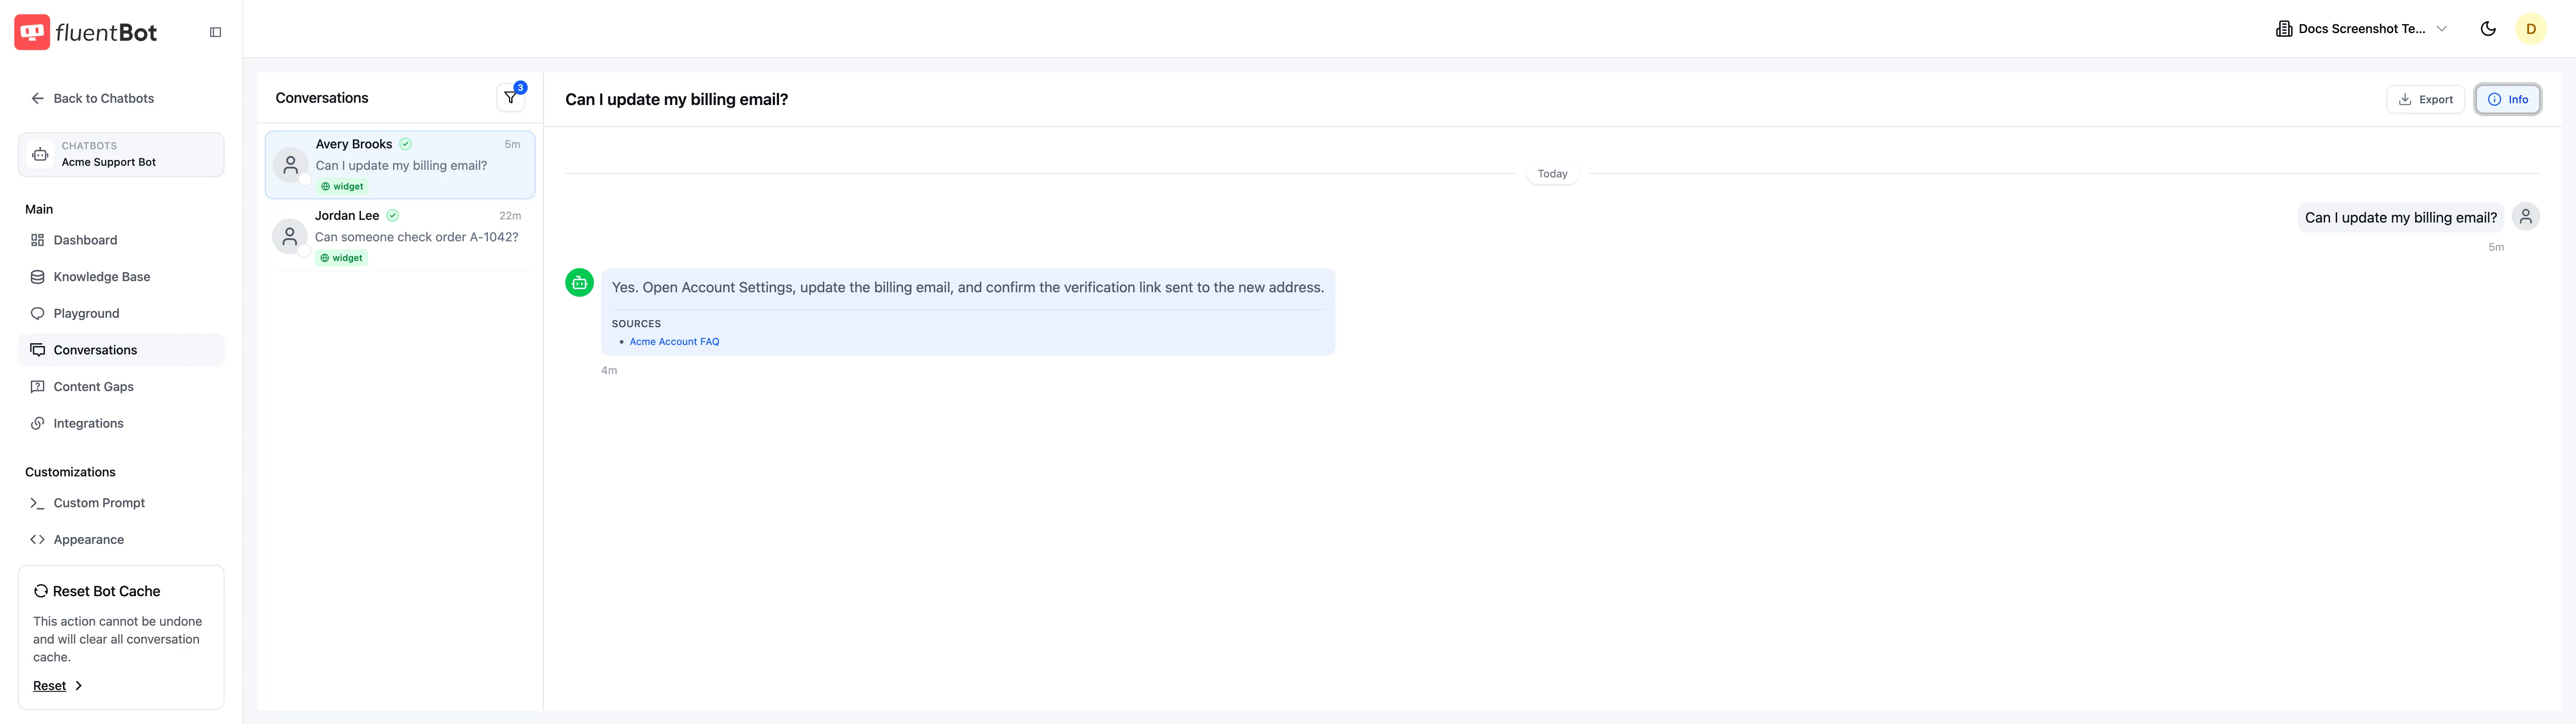Click the workspace building icon

(2284, 29)
